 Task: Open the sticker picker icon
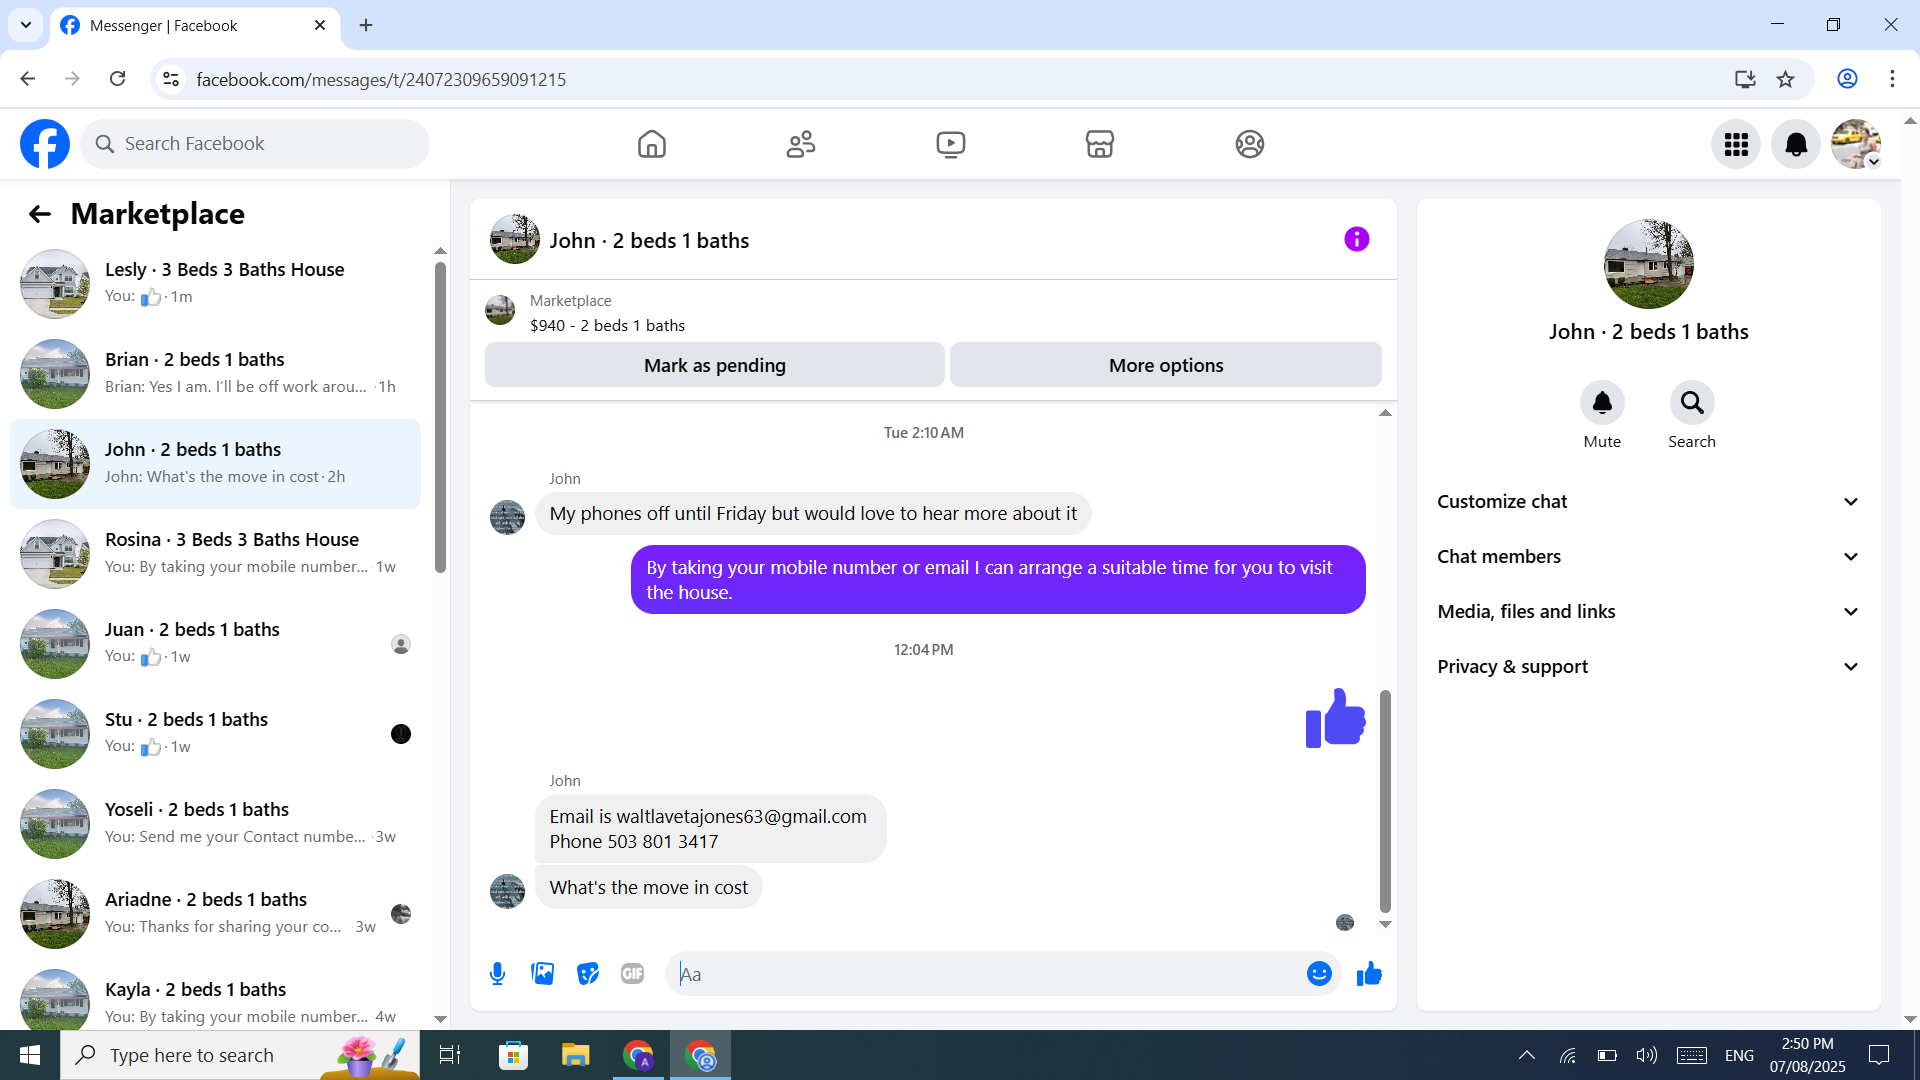(588, 973)
